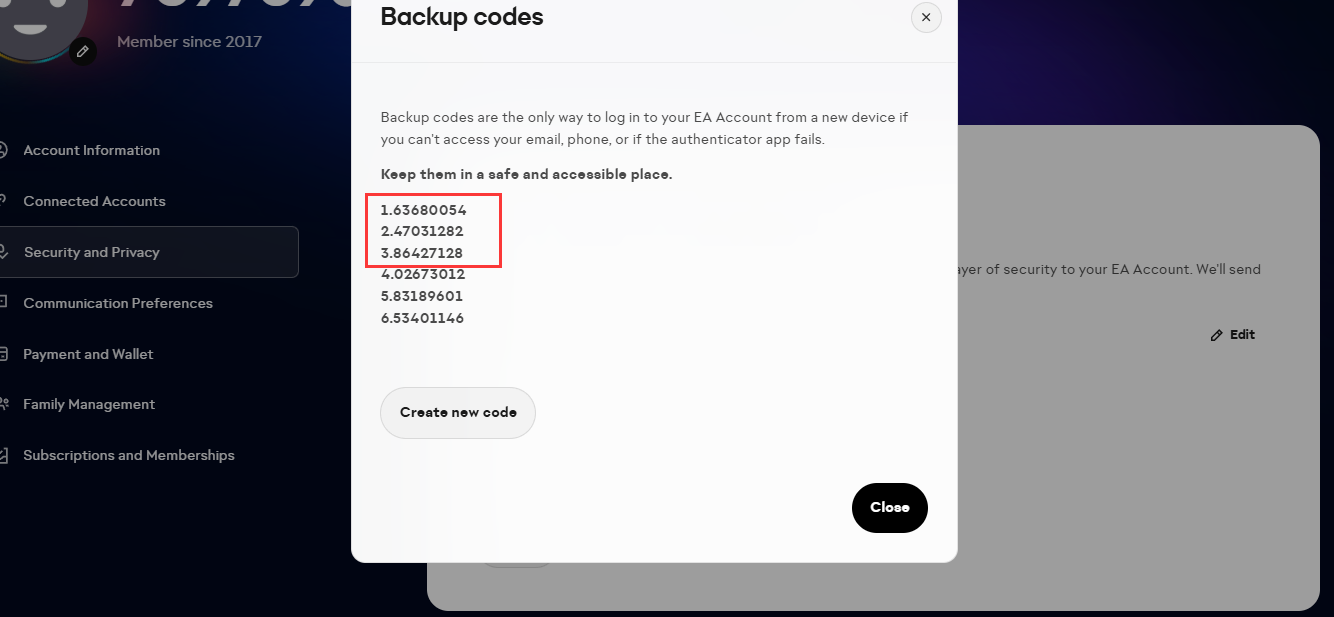
Task: Click the Family Management people icon
Action: (3, 404)
